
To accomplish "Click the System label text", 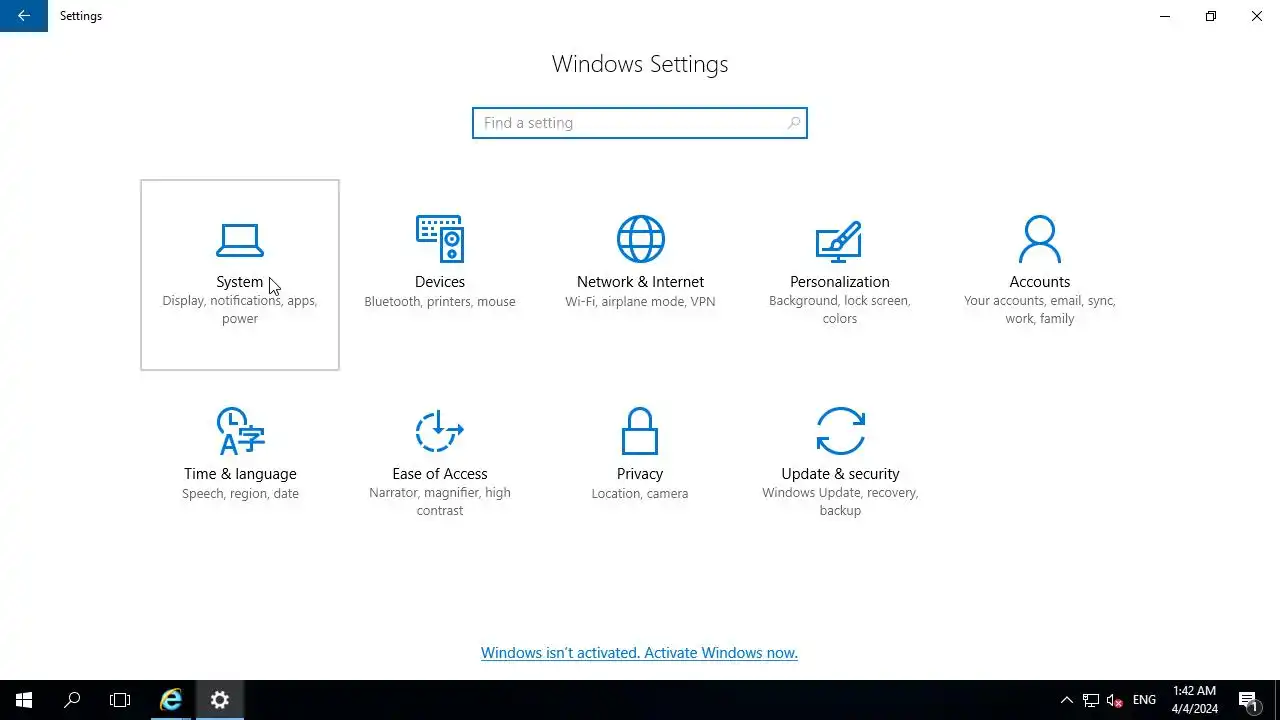I will pos(240,282).
